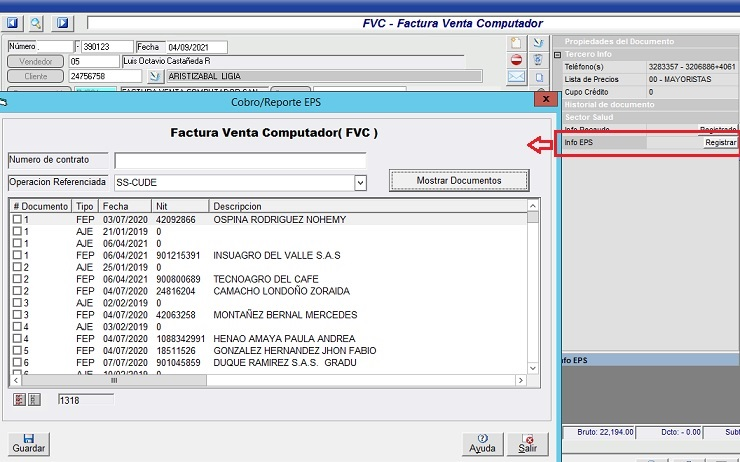Go to the next document arrow
This screenshot has width=740, height=462.
(62, 23)
